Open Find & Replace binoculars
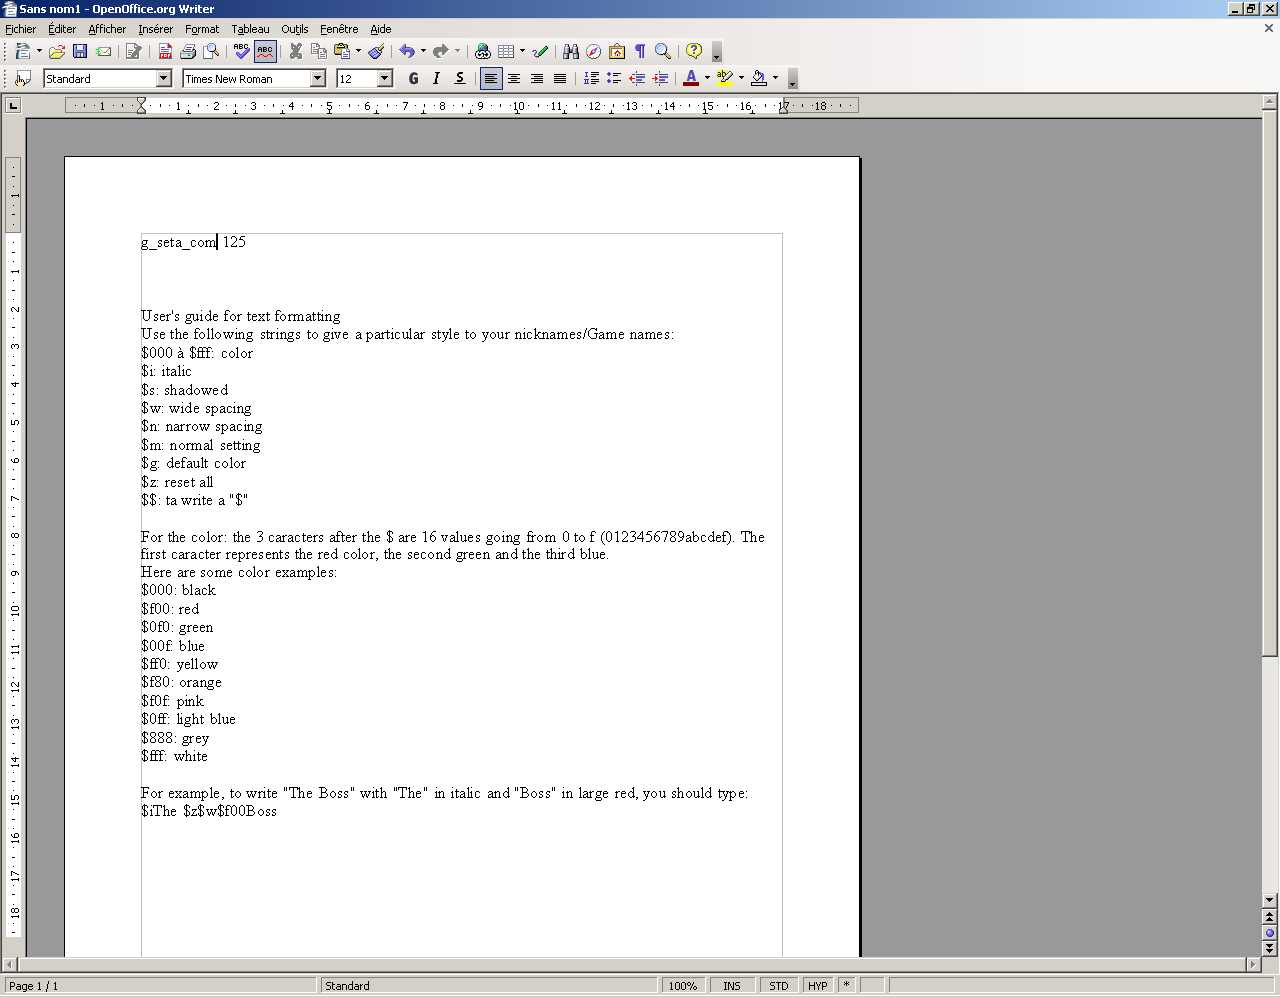 pyautogui.click(x=571, y=51)
